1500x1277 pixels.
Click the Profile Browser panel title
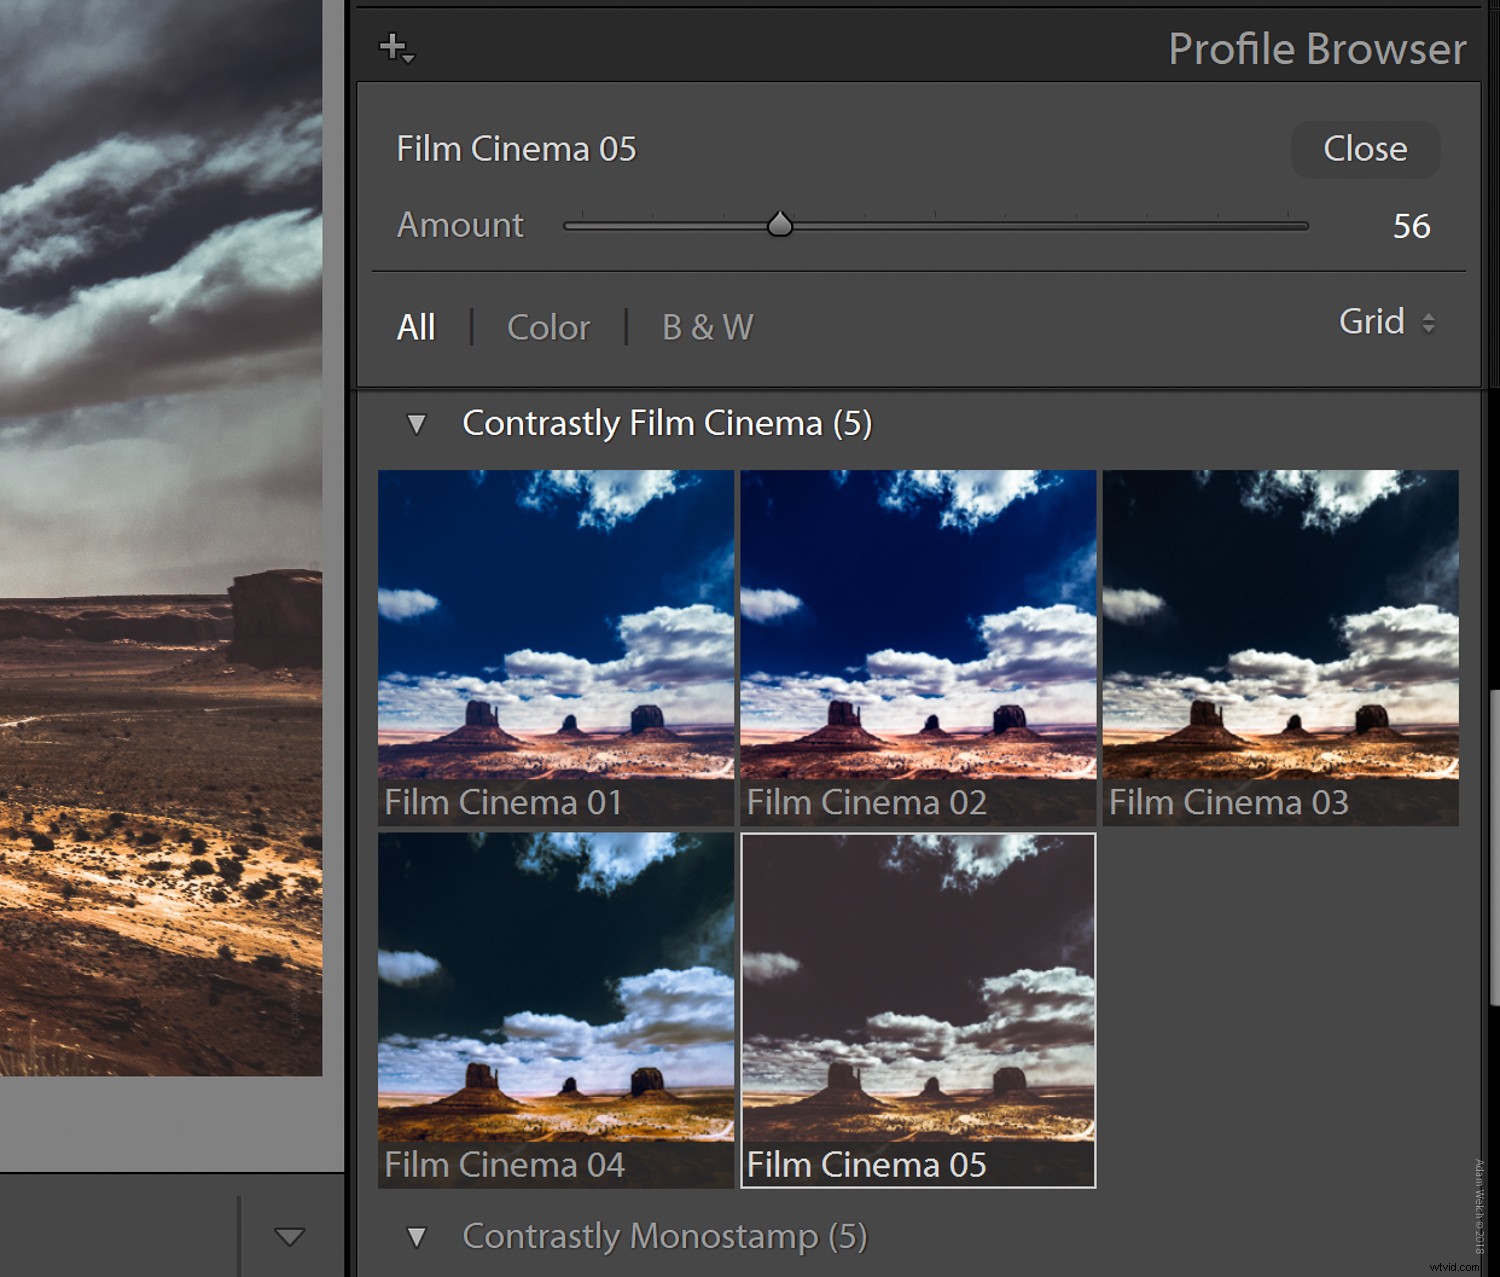(x=1316, y=49)
